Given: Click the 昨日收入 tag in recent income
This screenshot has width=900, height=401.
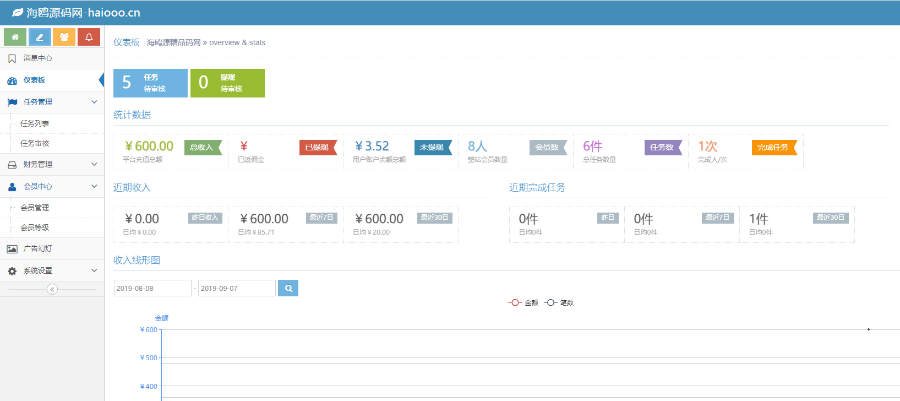Looking at the screenshot, I should tap(205, 218).
